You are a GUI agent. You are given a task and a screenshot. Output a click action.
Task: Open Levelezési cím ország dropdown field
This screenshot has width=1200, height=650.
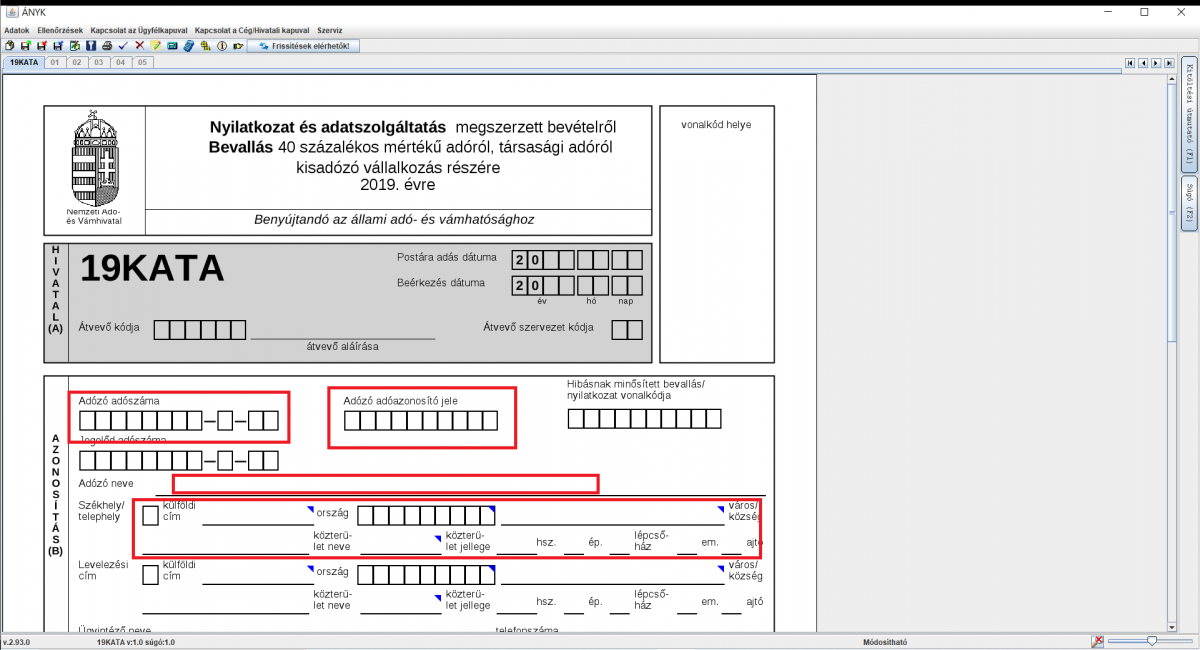pyautogui.click(x=258, y=575)
